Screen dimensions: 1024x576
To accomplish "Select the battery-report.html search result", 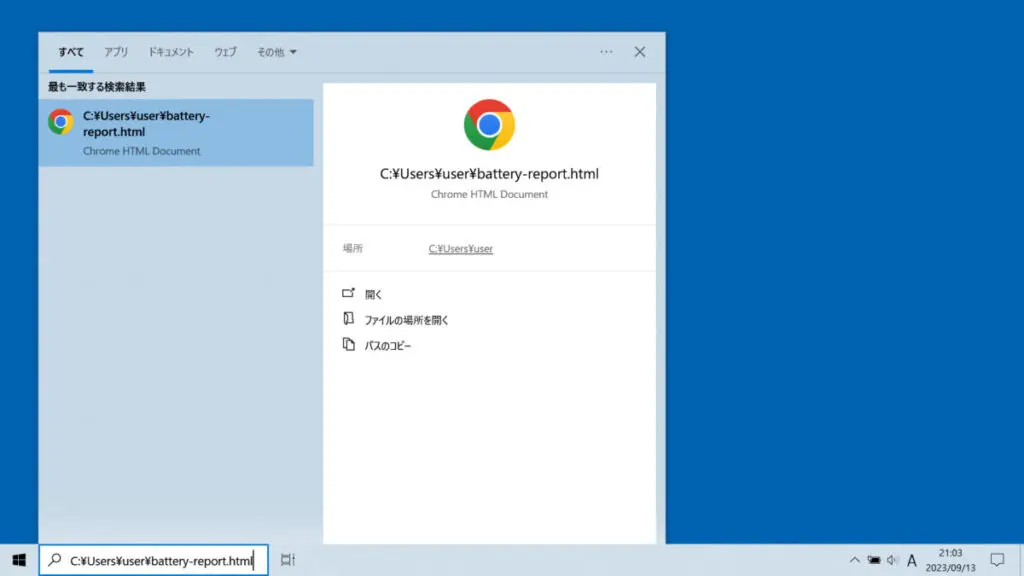I will (176, 133).
